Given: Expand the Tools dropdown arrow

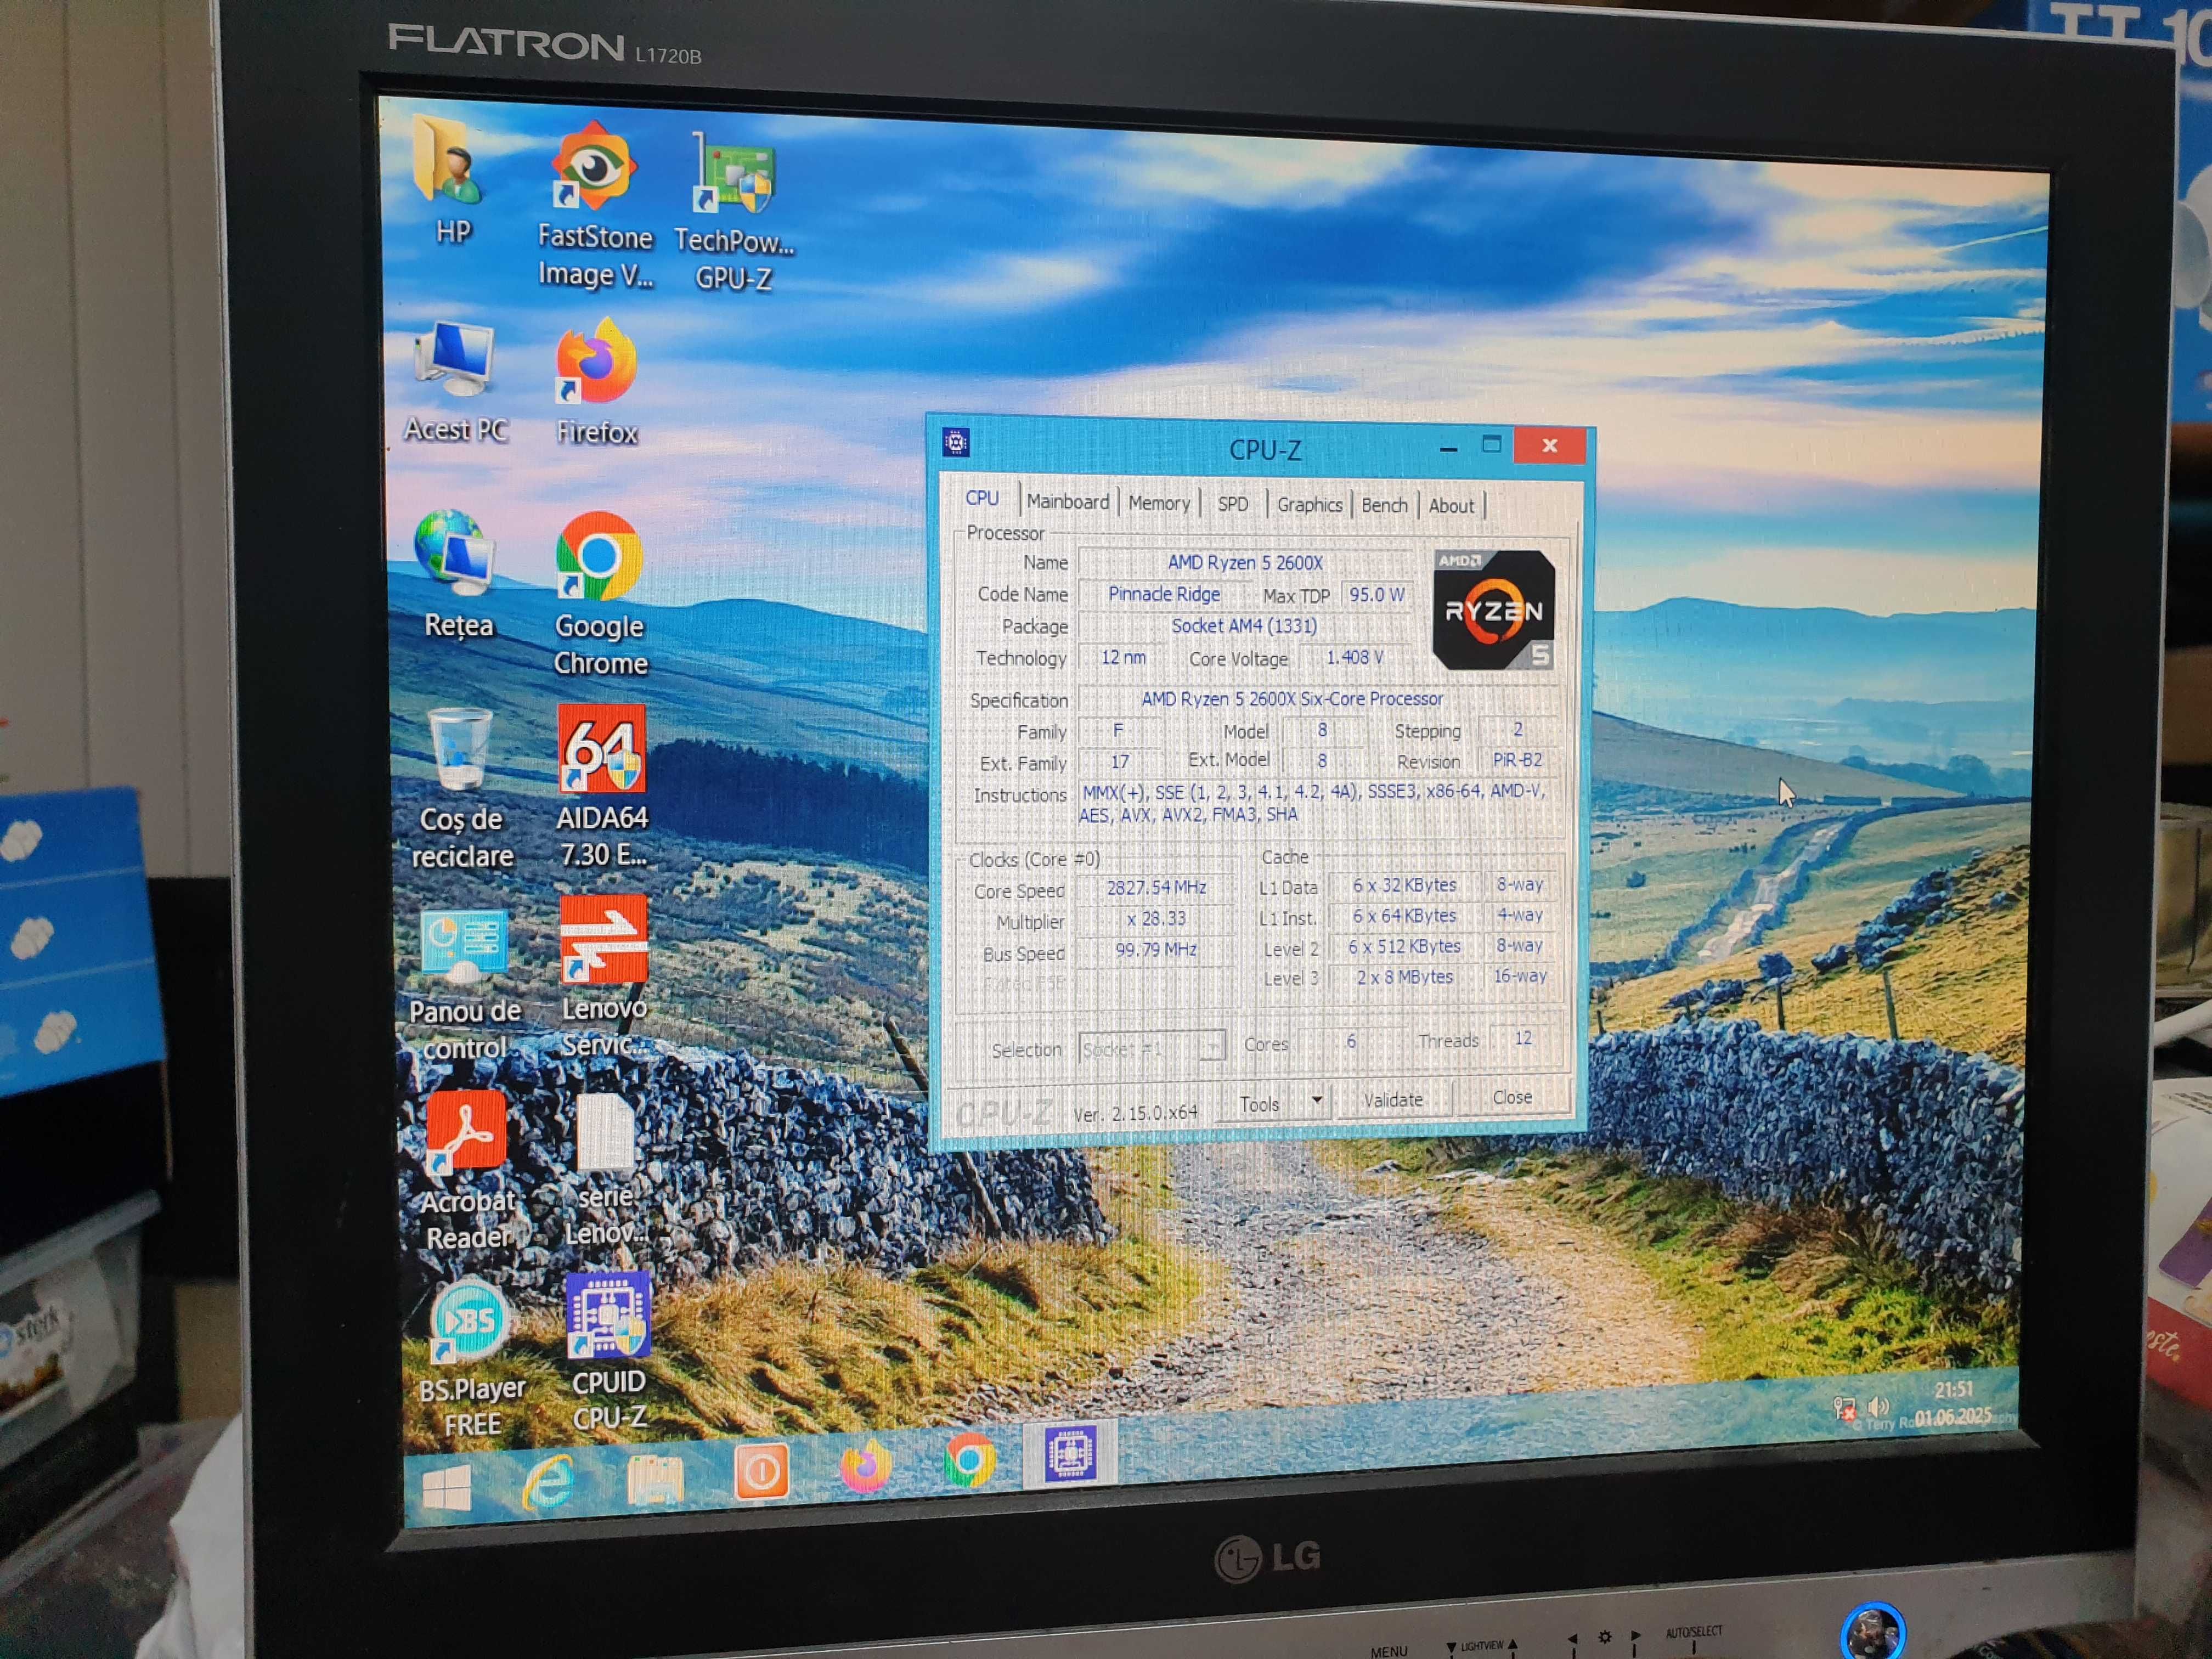Looking at the screenshot, I should 1317,1101.
